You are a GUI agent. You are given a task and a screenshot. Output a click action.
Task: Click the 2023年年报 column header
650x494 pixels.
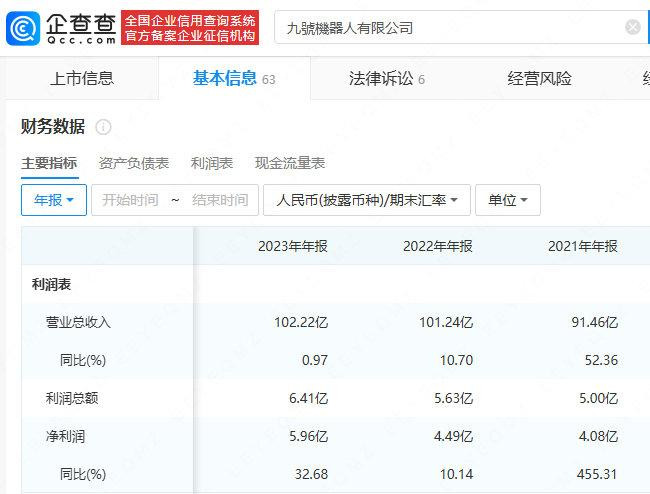click(293, 246)
